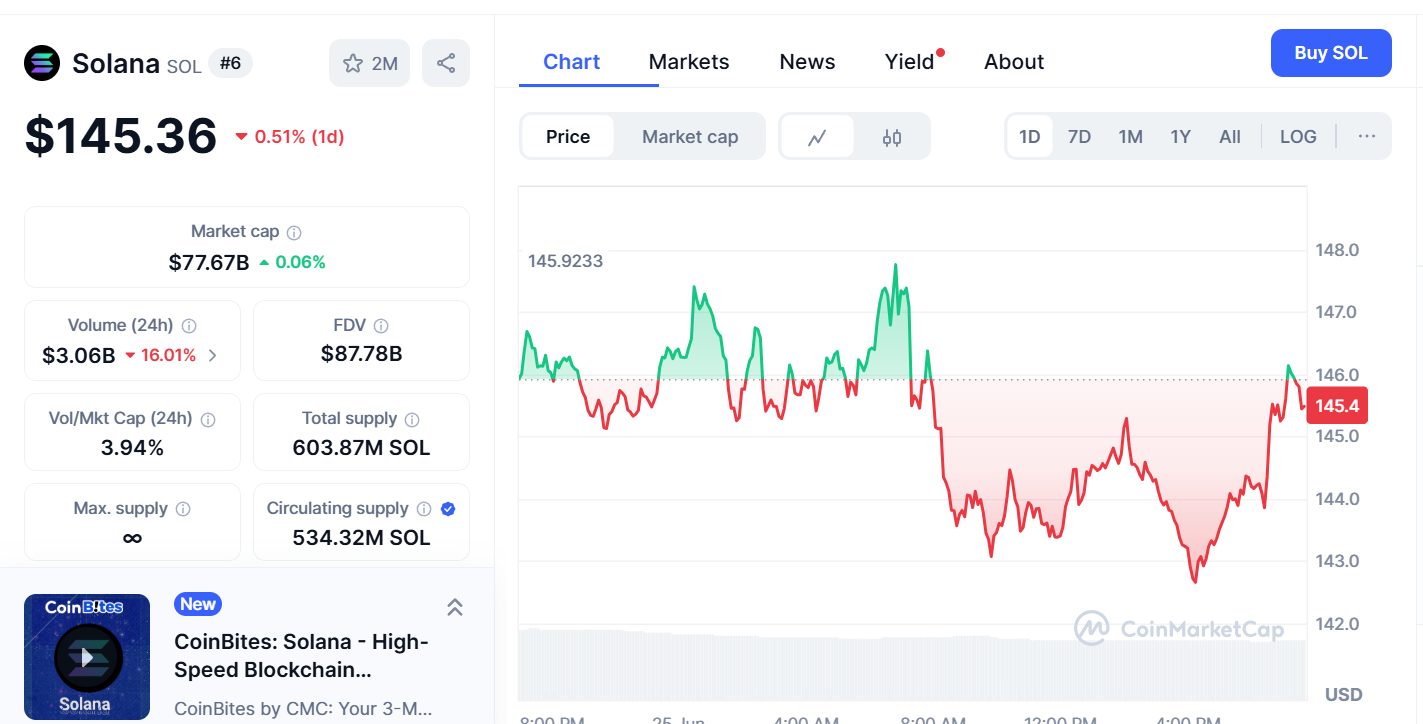This screenshot has width=1423, height=724.
Task: Collapse the CoinBites panel with double chevron
Action: pos(454,607)
